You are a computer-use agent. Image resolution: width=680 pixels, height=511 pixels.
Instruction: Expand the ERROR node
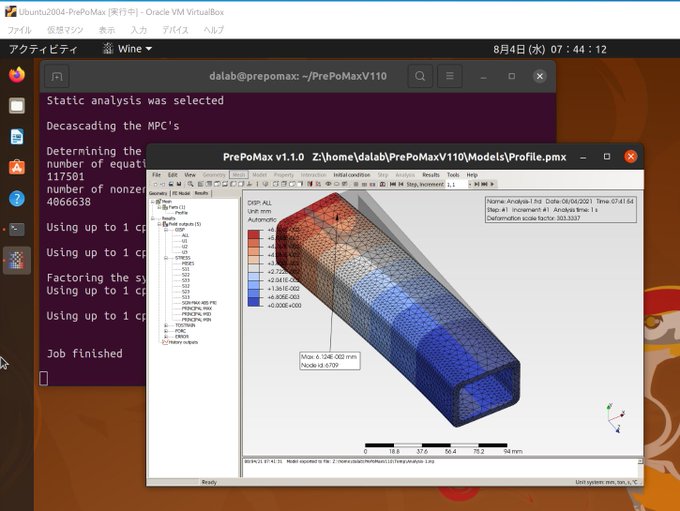click(x=166, y=337)
